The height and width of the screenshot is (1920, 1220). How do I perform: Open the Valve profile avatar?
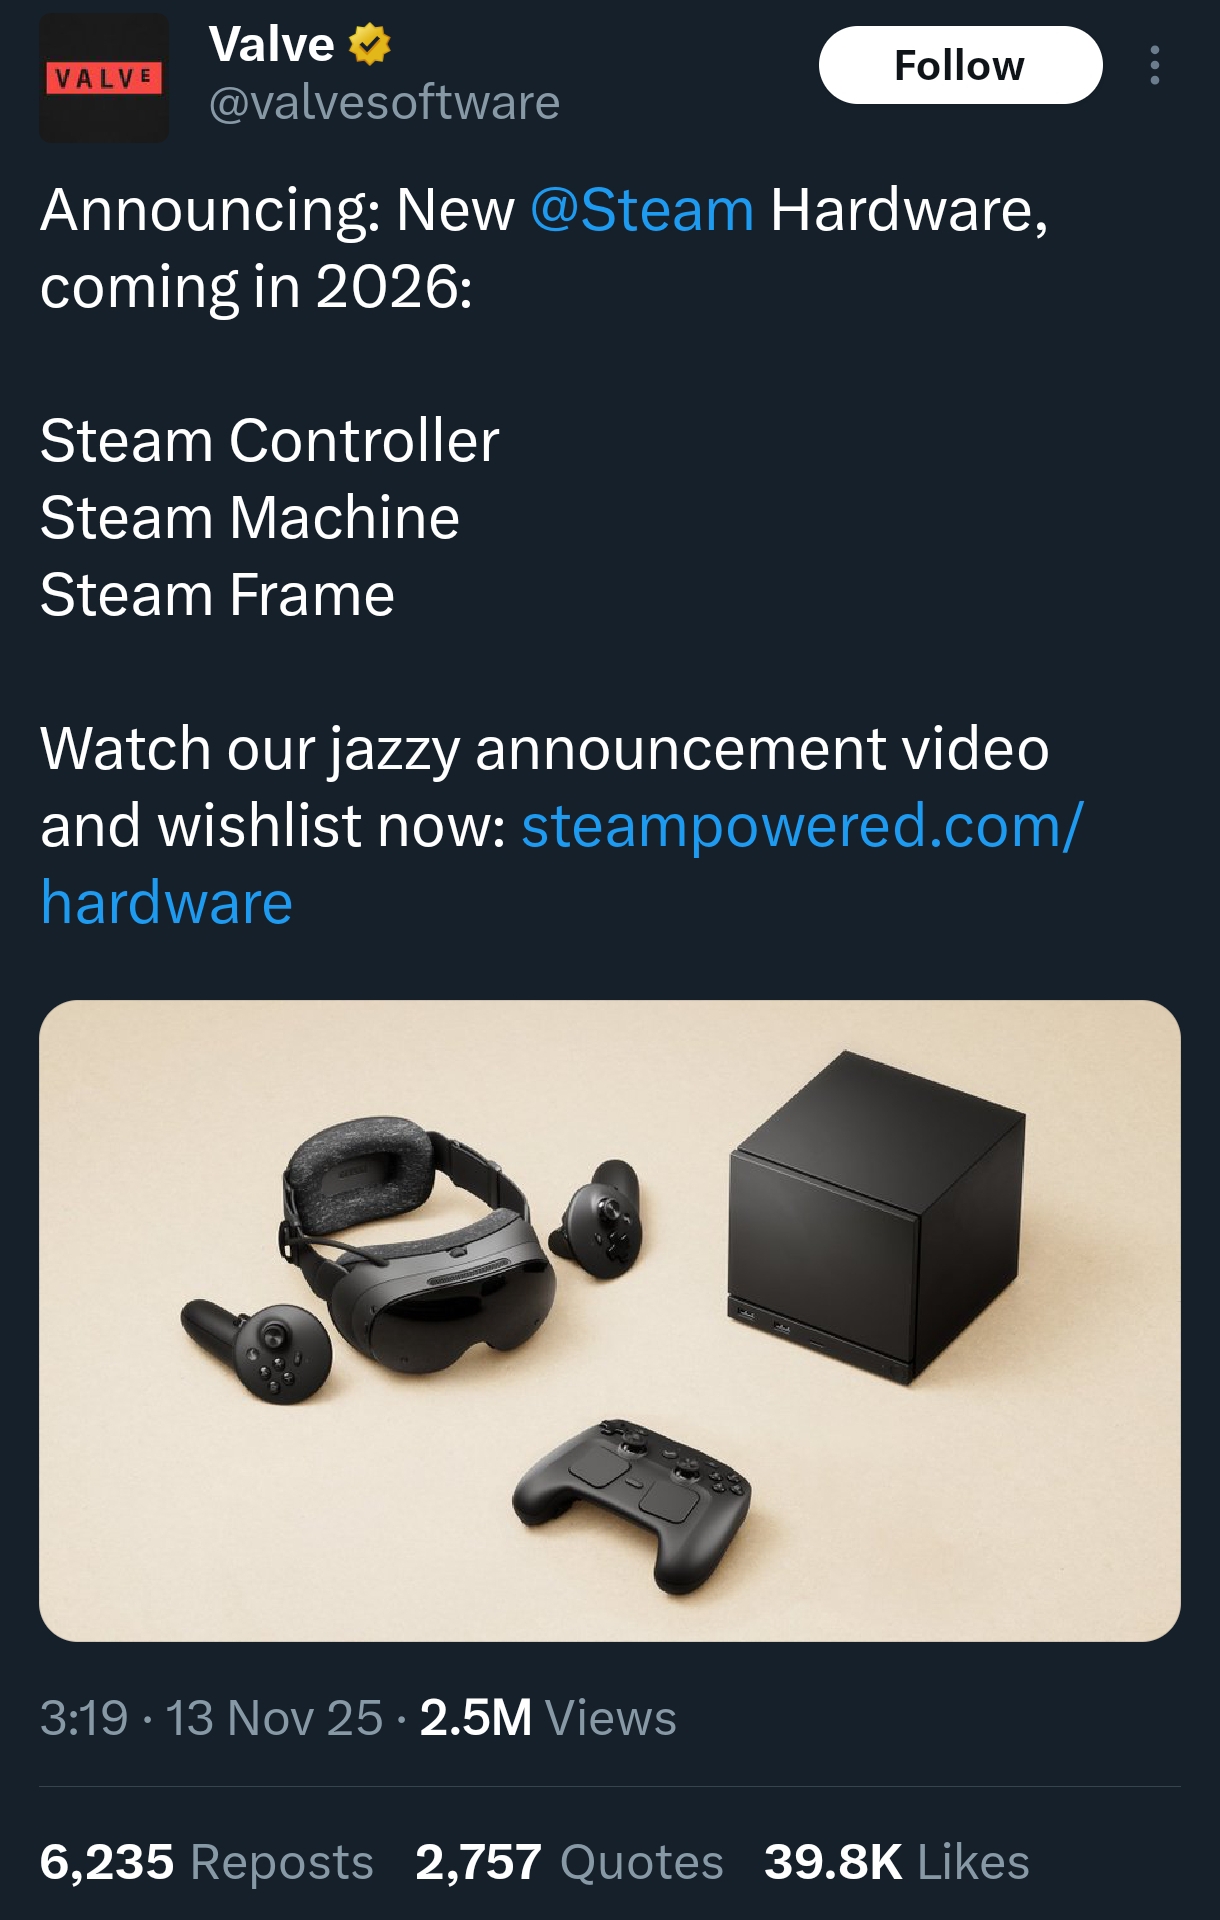click(x=104, y=77)
